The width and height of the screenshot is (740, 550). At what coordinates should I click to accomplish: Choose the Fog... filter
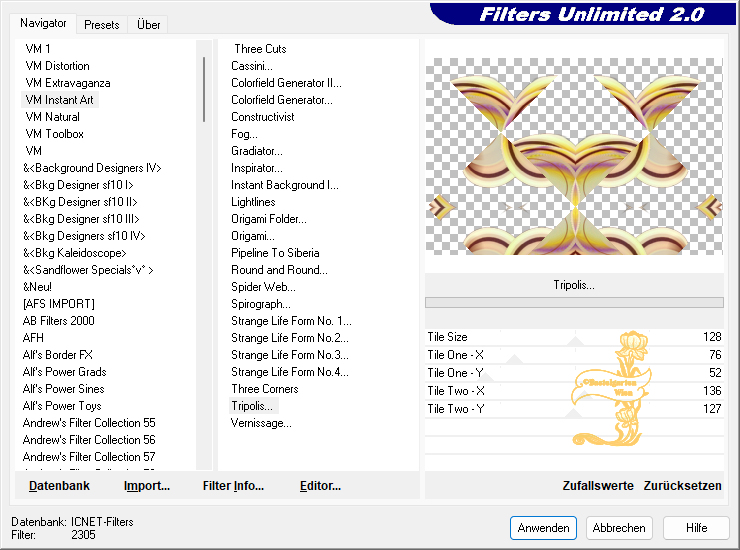(x=244, y=134)
